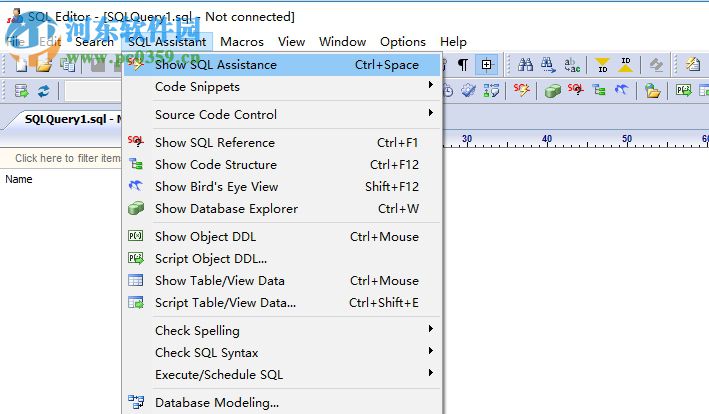Image resolution: width=709 pixels, height=414 pixels.
Task: Click the grayed highlighter toolbar icon
Action: pyautogui.click(x=656, y=65)
